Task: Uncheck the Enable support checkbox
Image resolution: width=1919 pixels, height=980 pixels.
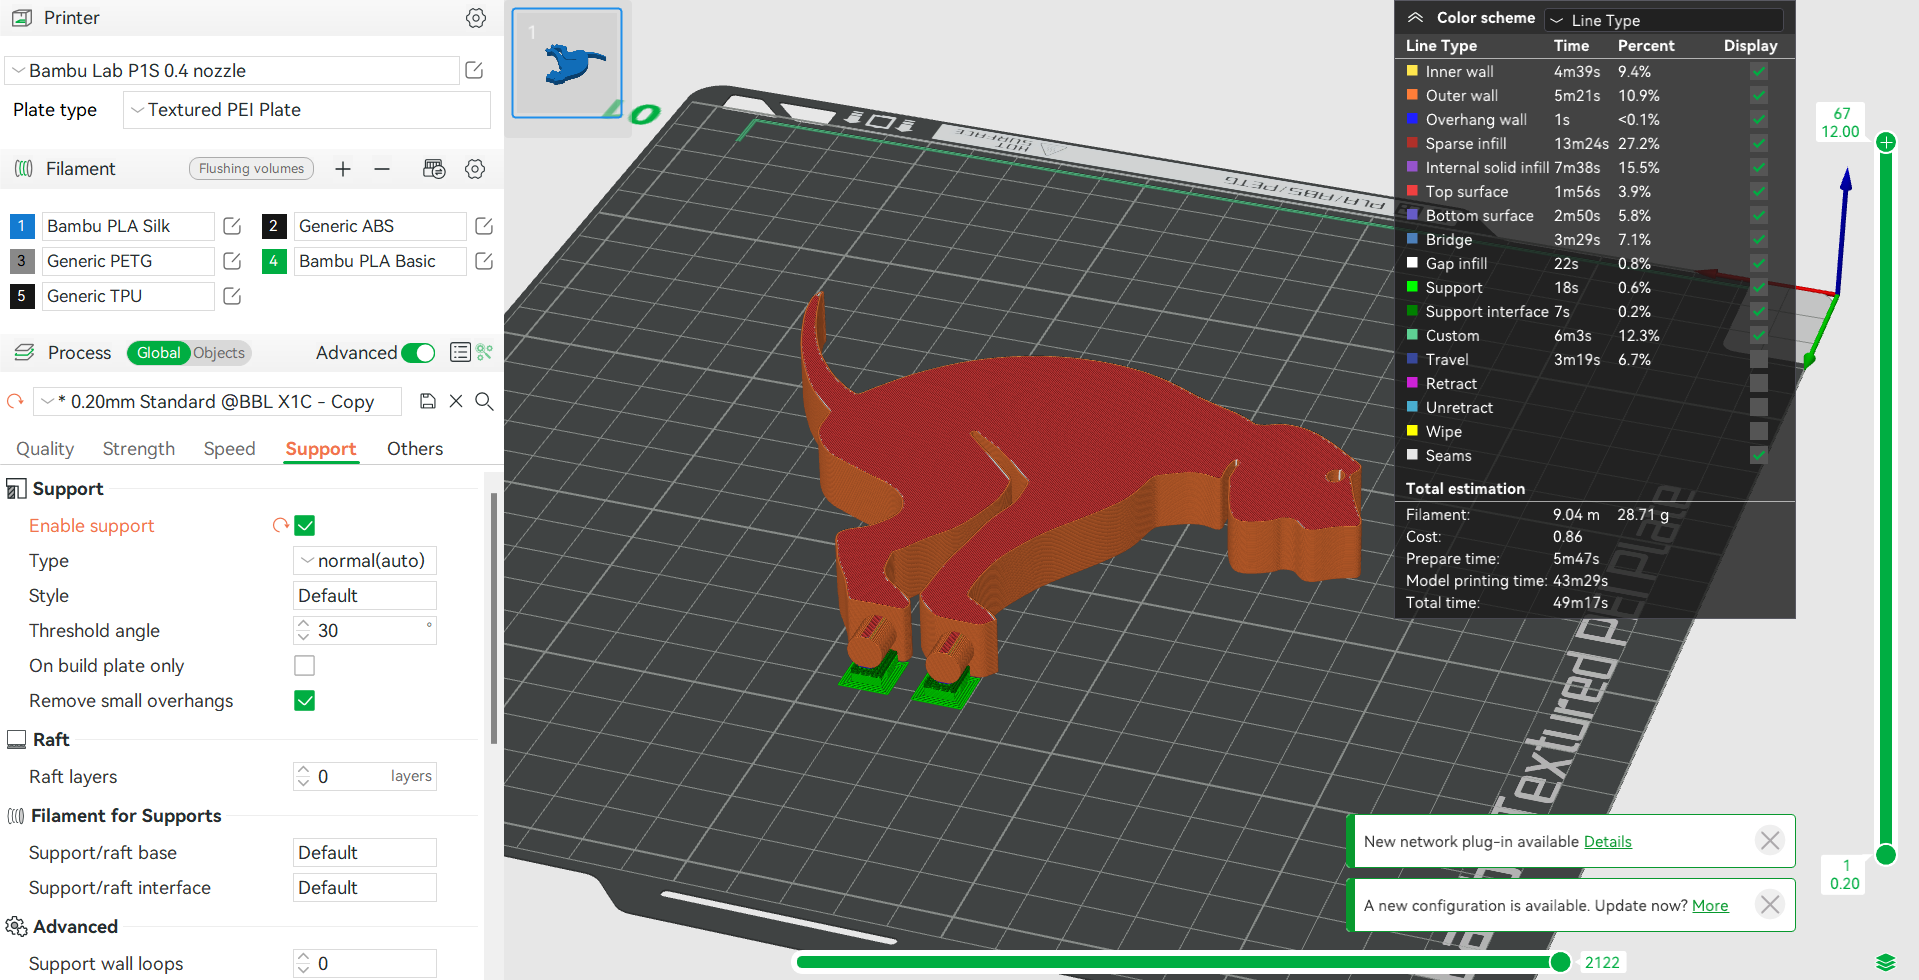Action: (x=305, y=526)
